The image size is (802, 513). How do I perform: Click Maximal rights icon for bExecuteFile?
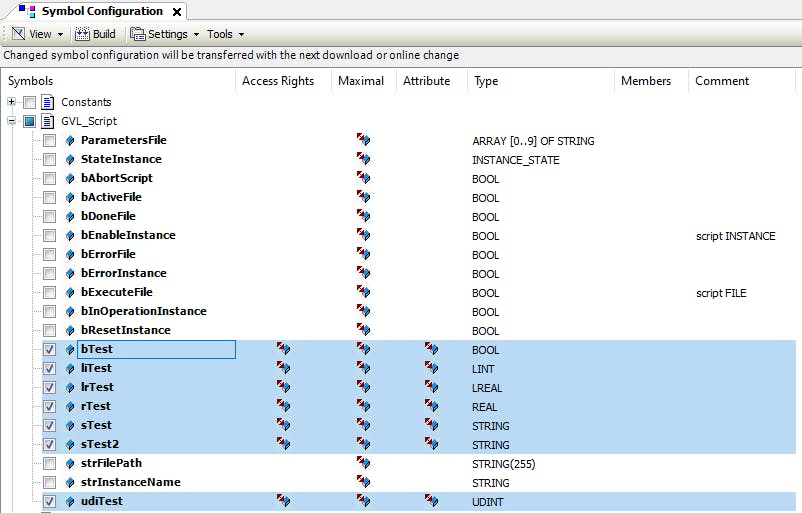[363, 291]
